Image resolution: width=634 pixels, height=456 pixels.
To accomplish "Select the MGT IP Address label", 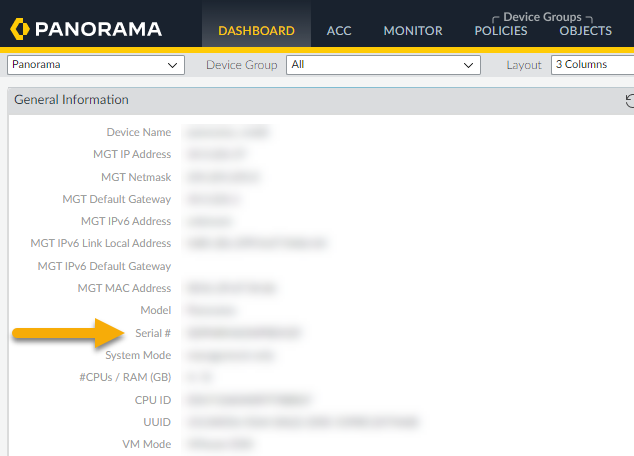I will tap(132, 154).
